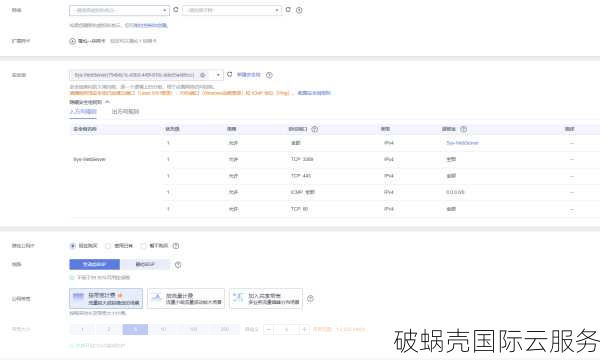This screenshot has width=600, height=360.
Task: Select the billed-by-bandwidth card
Action: (106, 298)
